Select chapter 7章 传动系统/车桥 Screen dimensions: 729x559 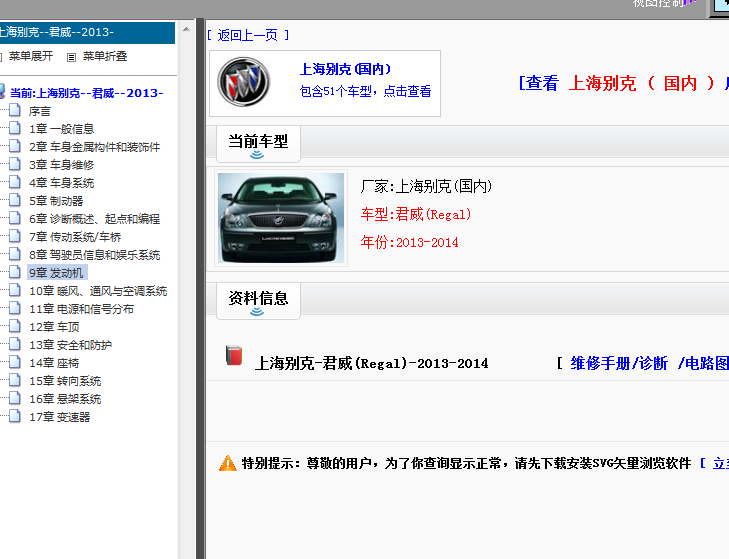coord(75,237)
